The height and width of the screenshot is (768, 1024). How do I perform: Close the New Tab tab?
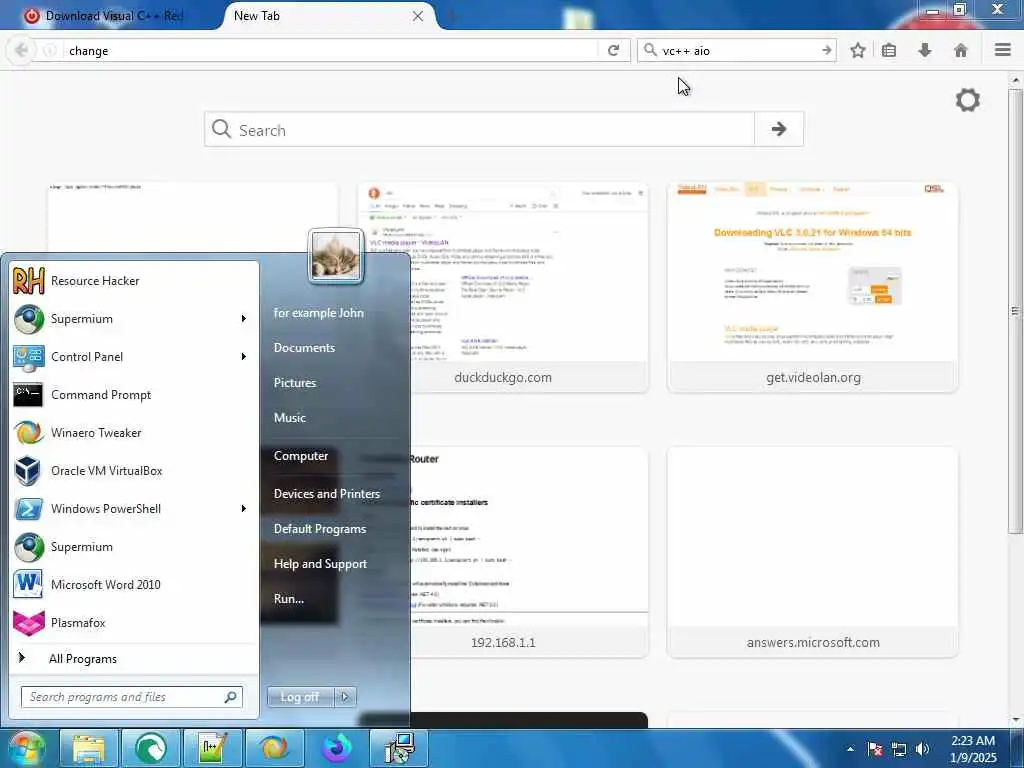pos(418,16)
